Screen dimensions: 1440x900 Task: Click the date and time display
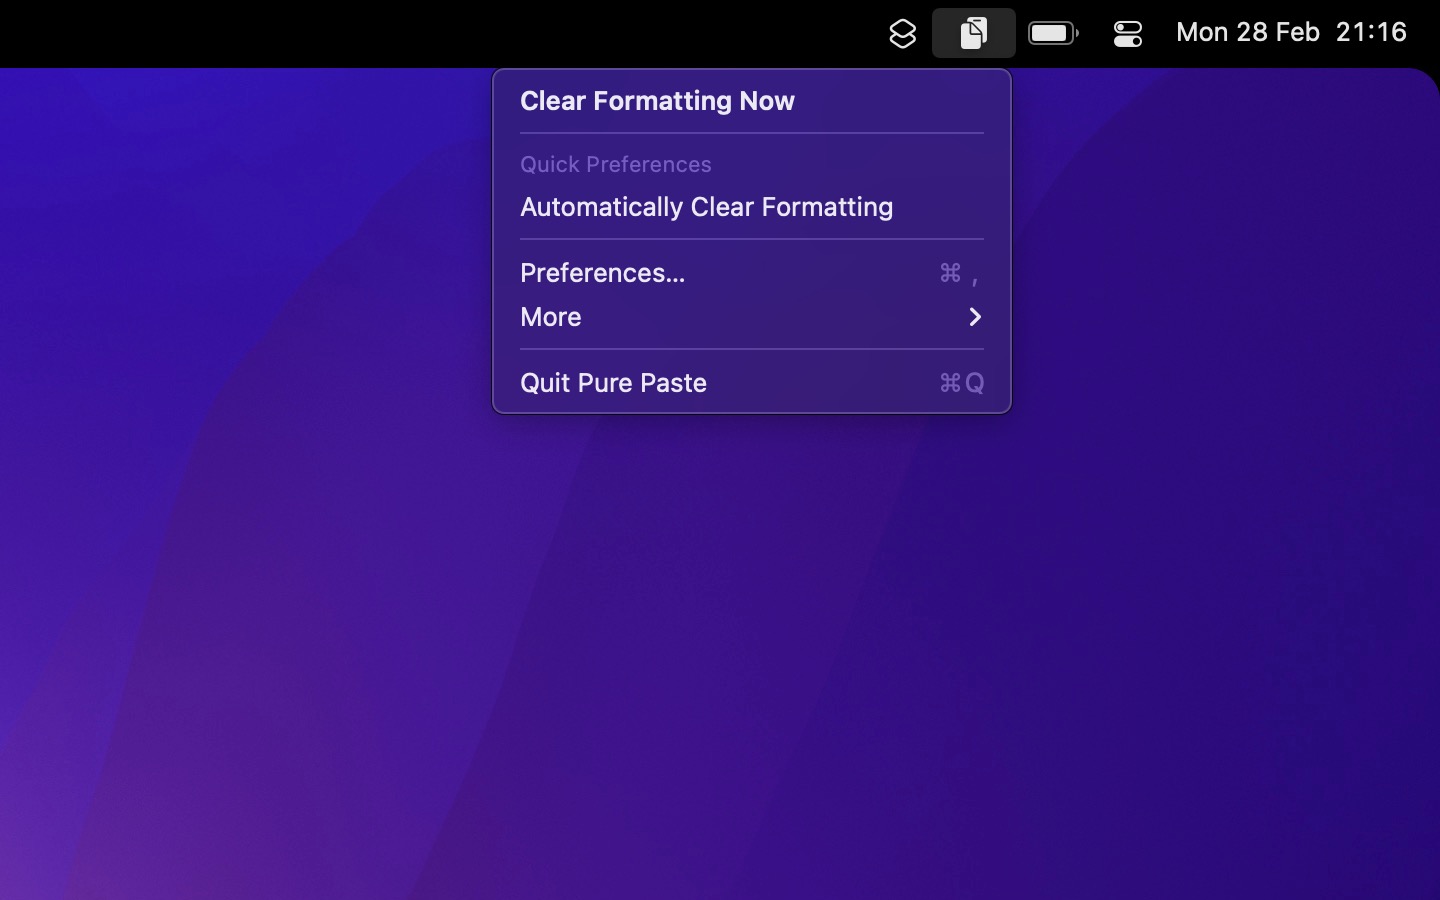coord(1290,32)
